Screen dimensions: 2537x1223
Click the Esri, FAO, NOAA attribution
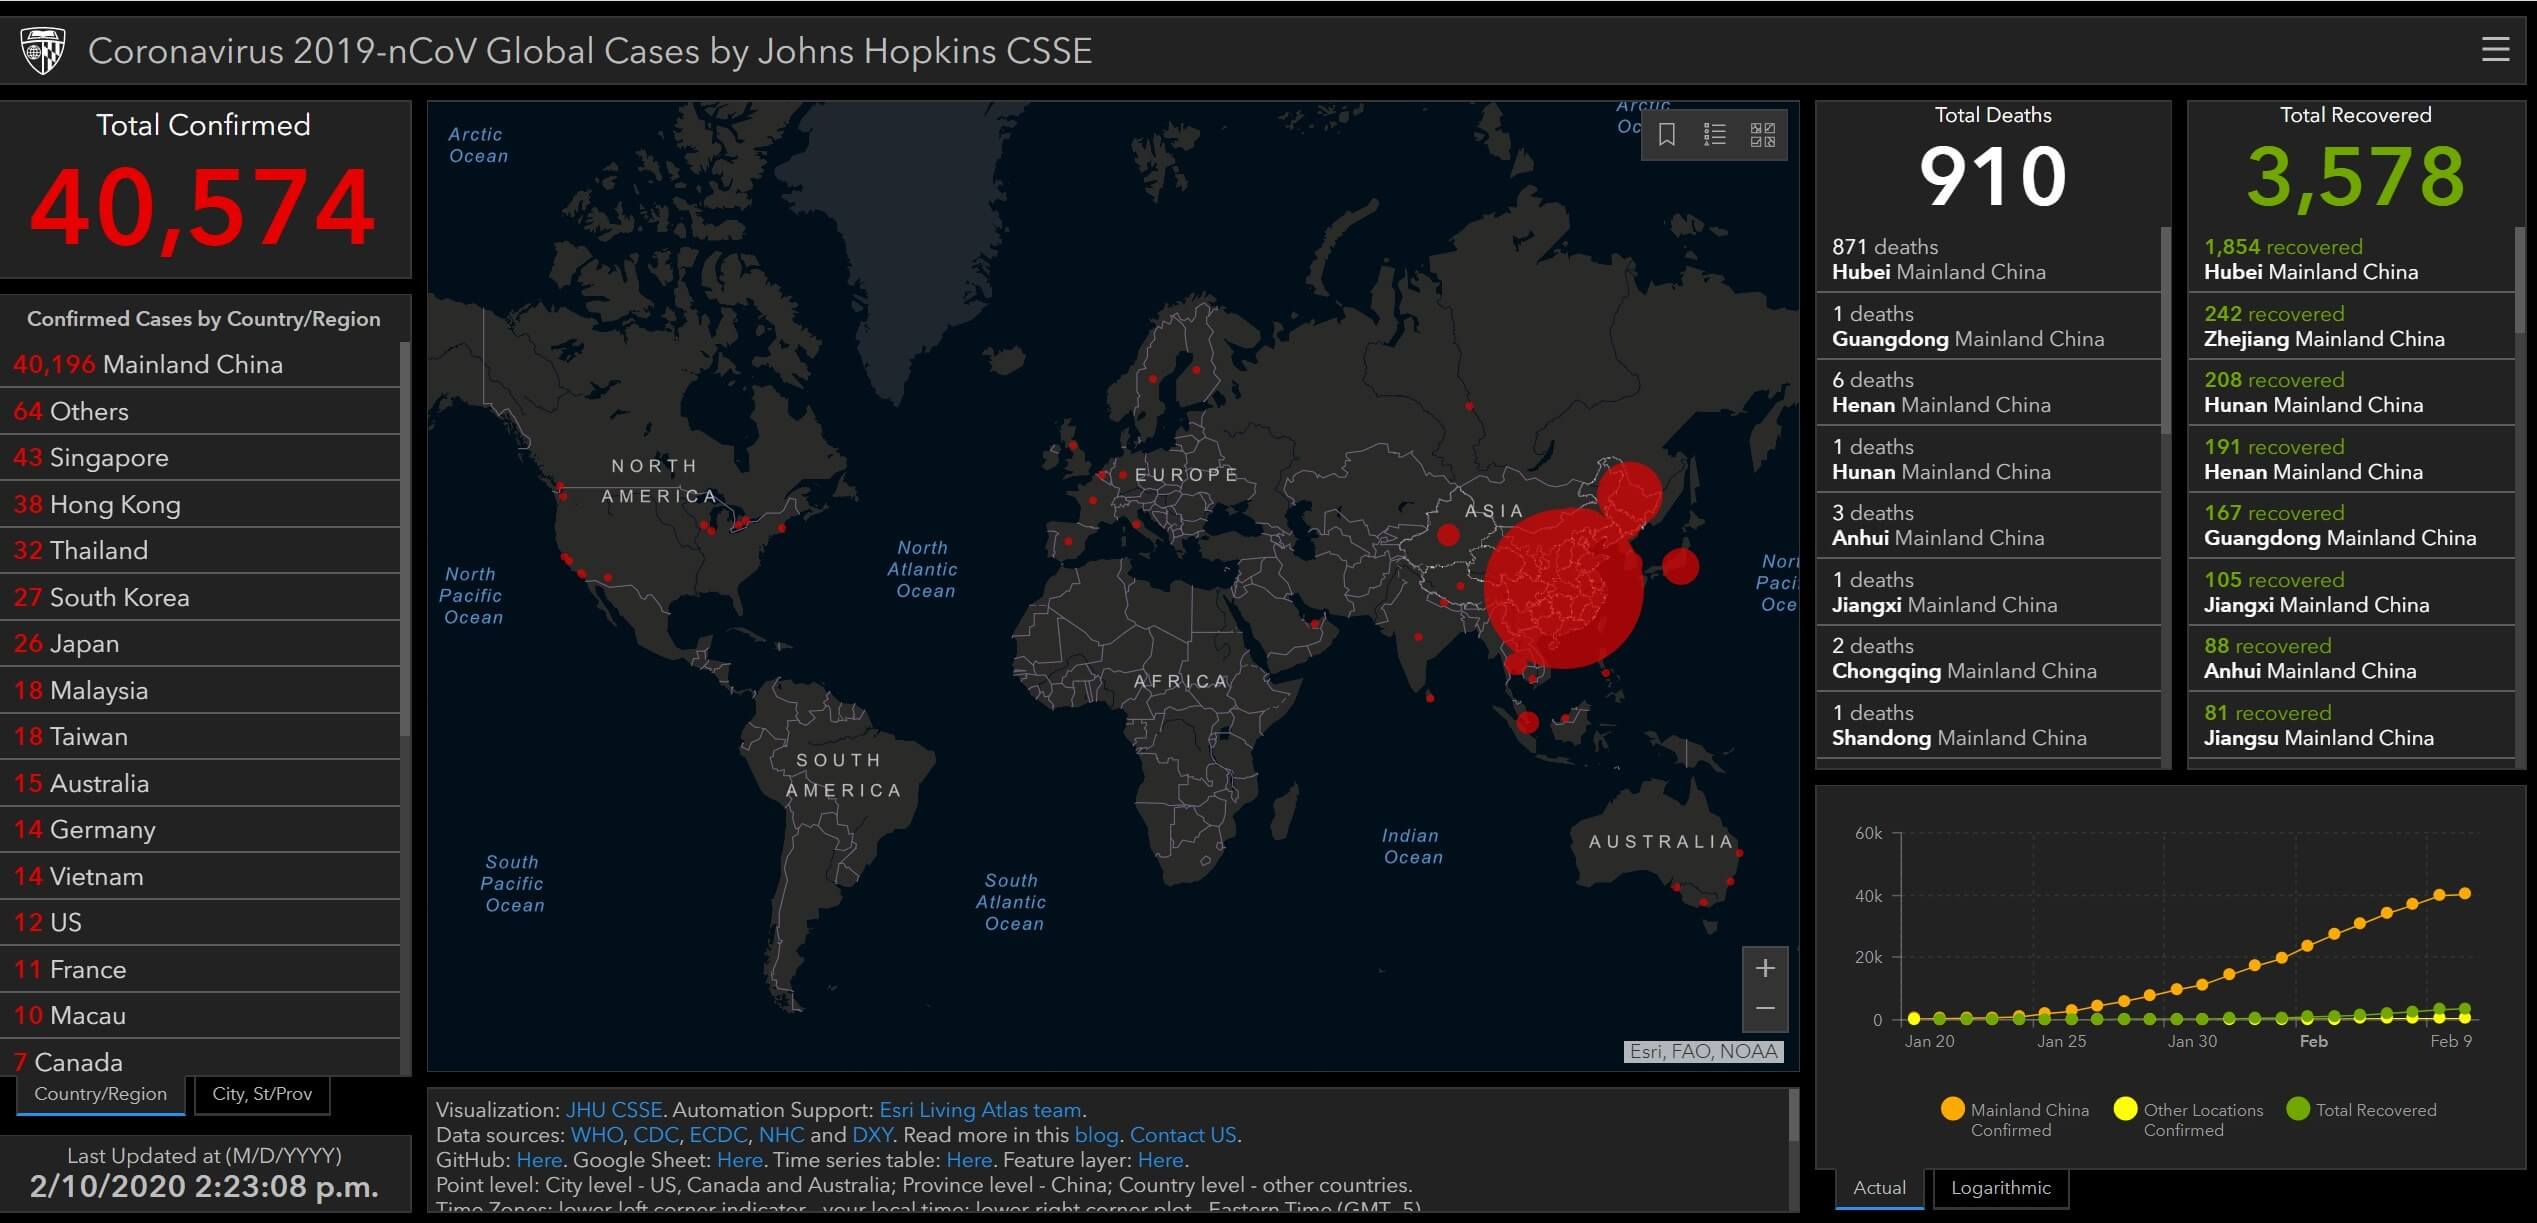tap(1704, 1051)
